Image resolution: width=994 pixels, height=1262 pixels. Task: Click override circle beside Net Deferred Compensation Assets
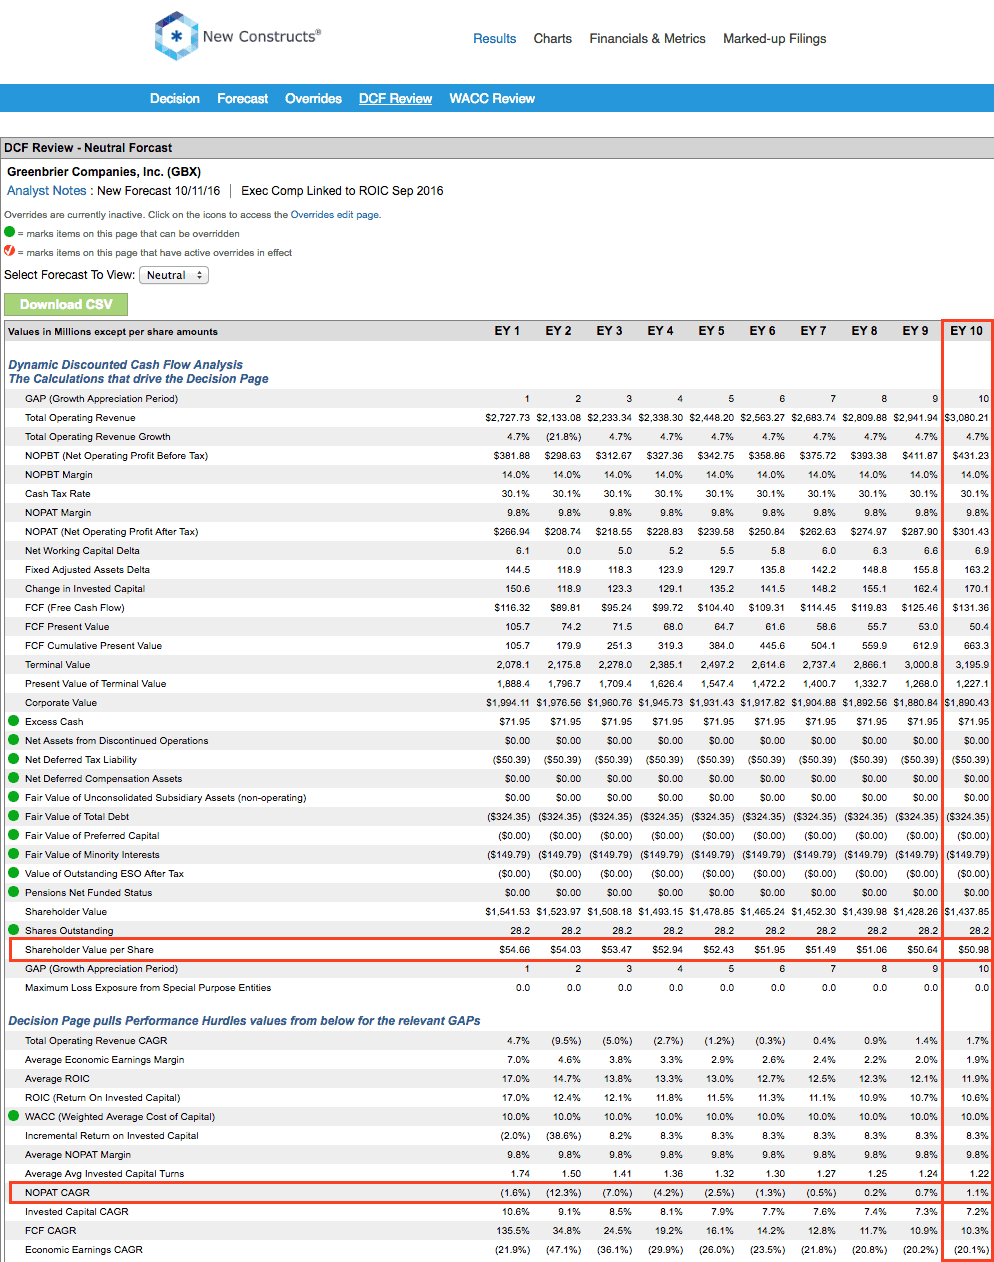pyautogui.click(x=13, y=778)
